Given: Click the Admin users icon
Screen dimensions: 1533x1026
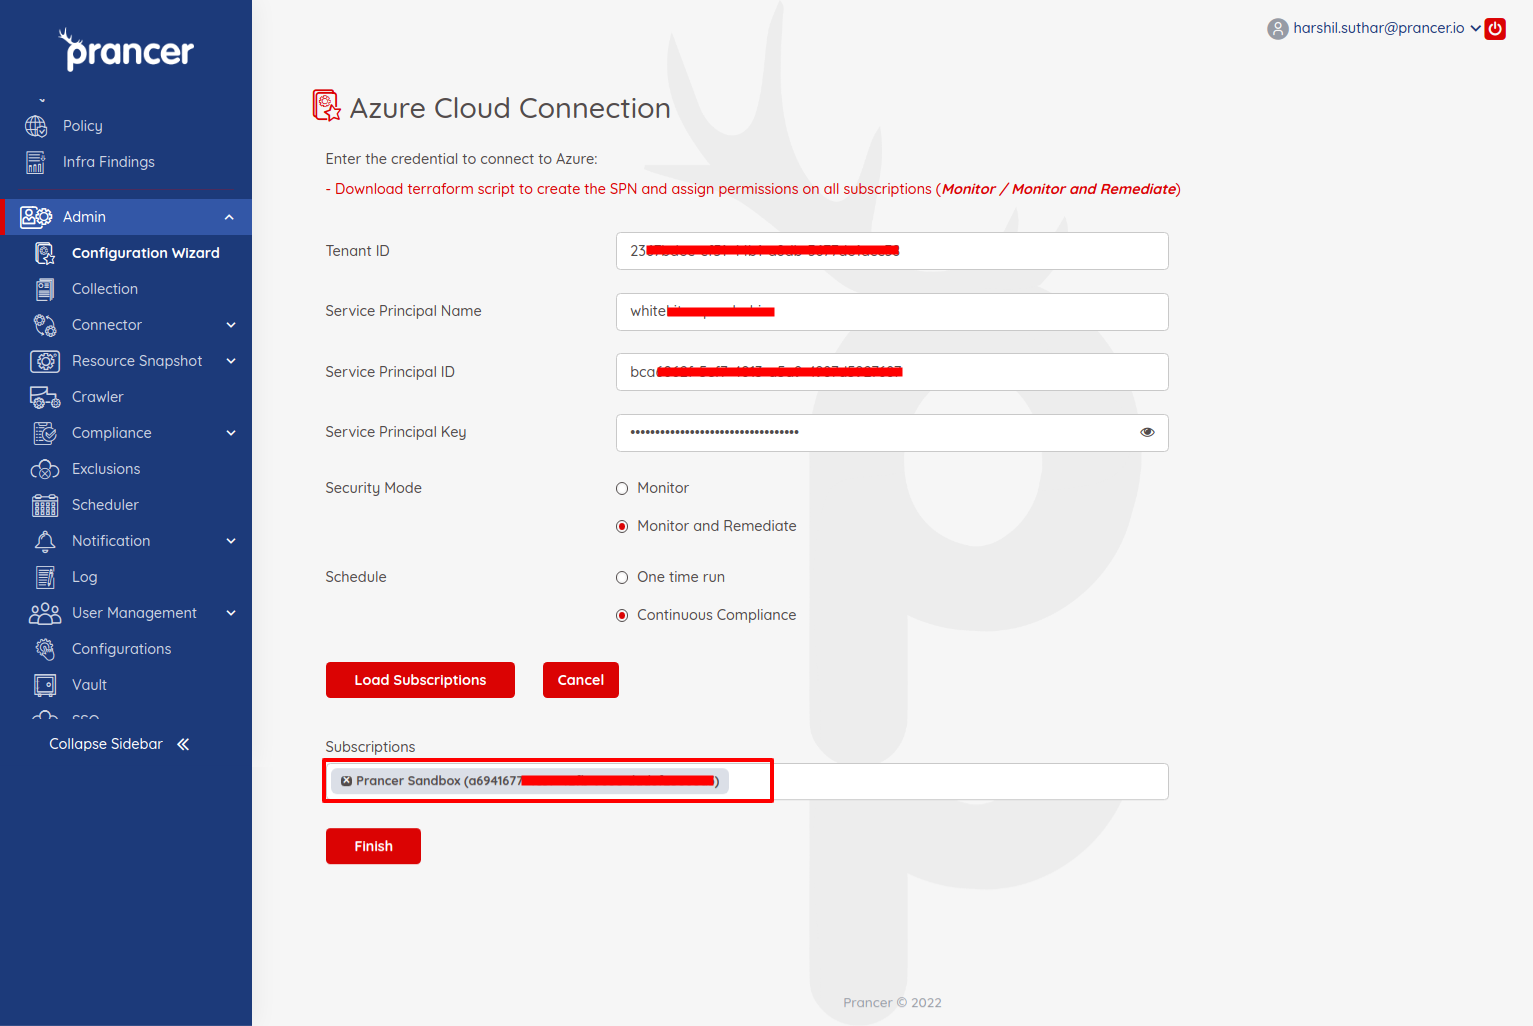Looking at the screenshot, I should pos(36,217).
